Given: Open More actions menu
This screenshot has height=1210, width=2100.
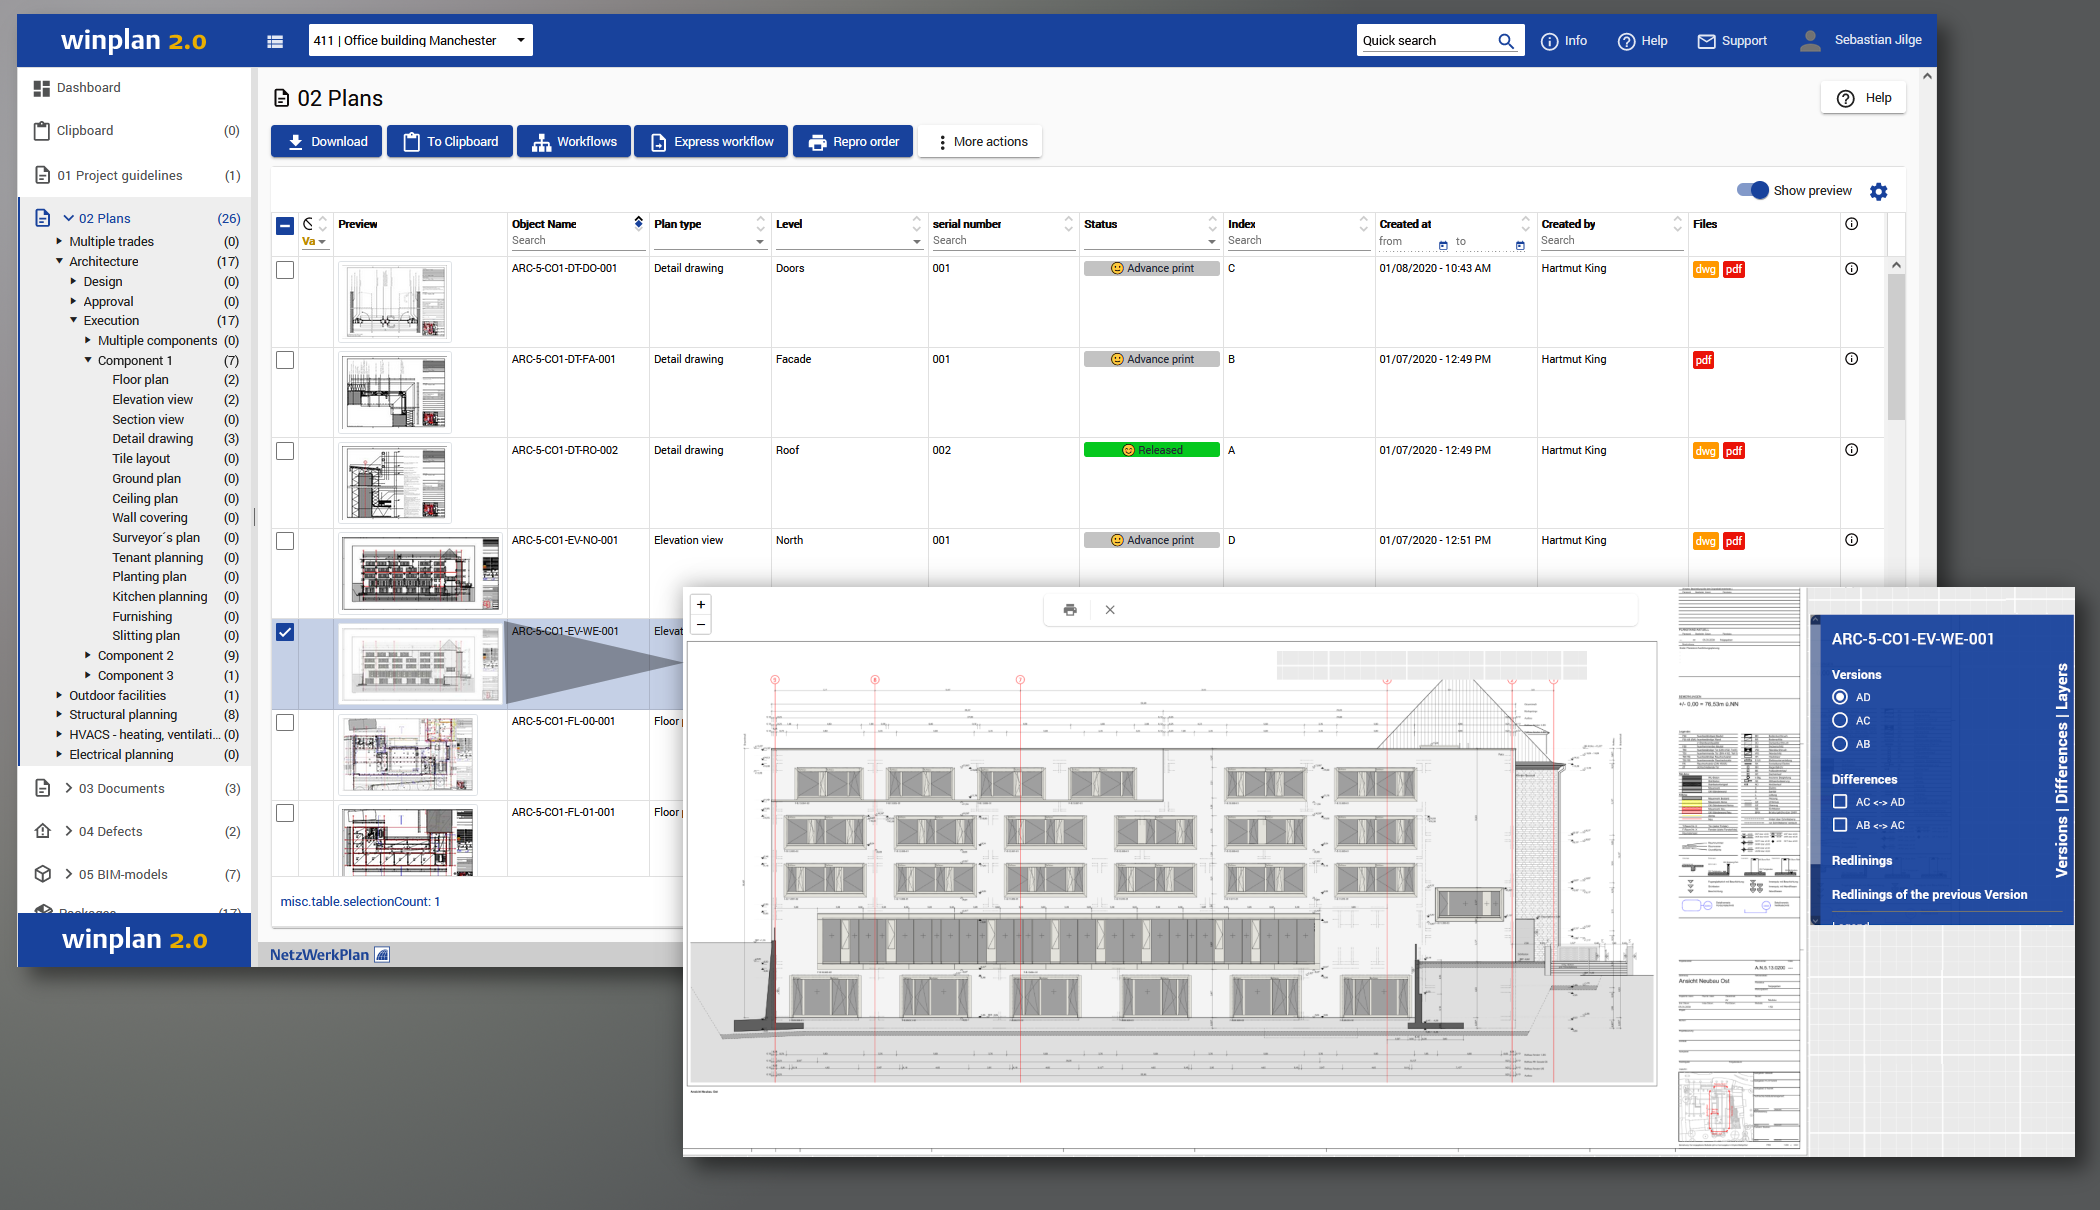Looking at the screenshot, I should (x=980, y=142).
